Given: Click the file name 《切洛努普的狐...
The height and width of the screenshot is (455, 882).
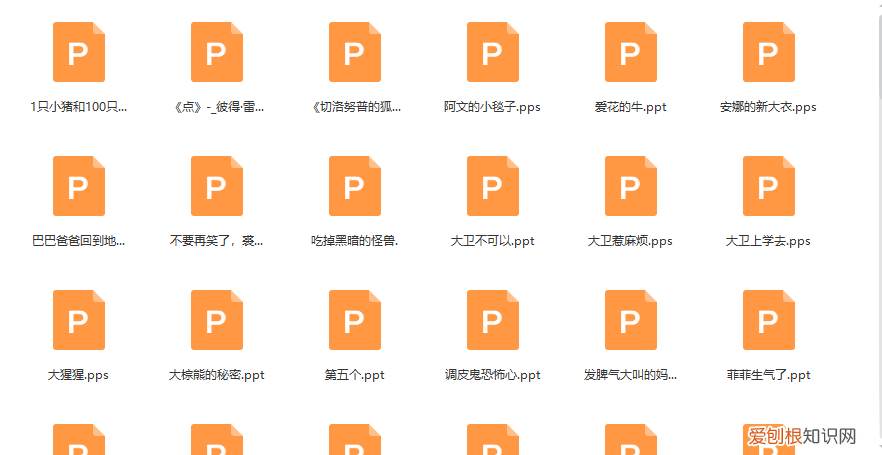Looking at the screenshot, I should pyautogui.click(x=355, y=107).
